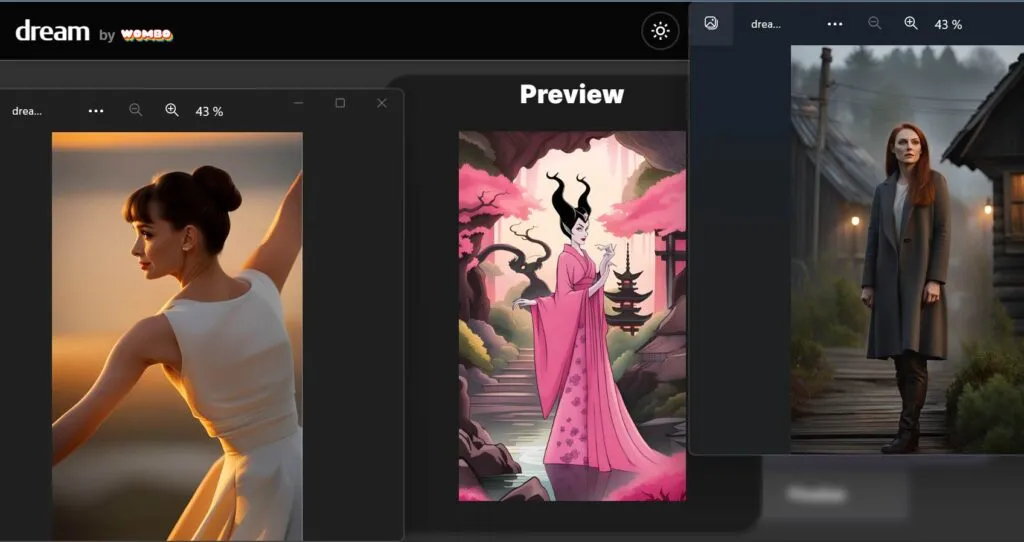Viewport: 1024px width, 542px height.
Task: Open the three-dot menu in left photo window
Action: tap(96, 111)
